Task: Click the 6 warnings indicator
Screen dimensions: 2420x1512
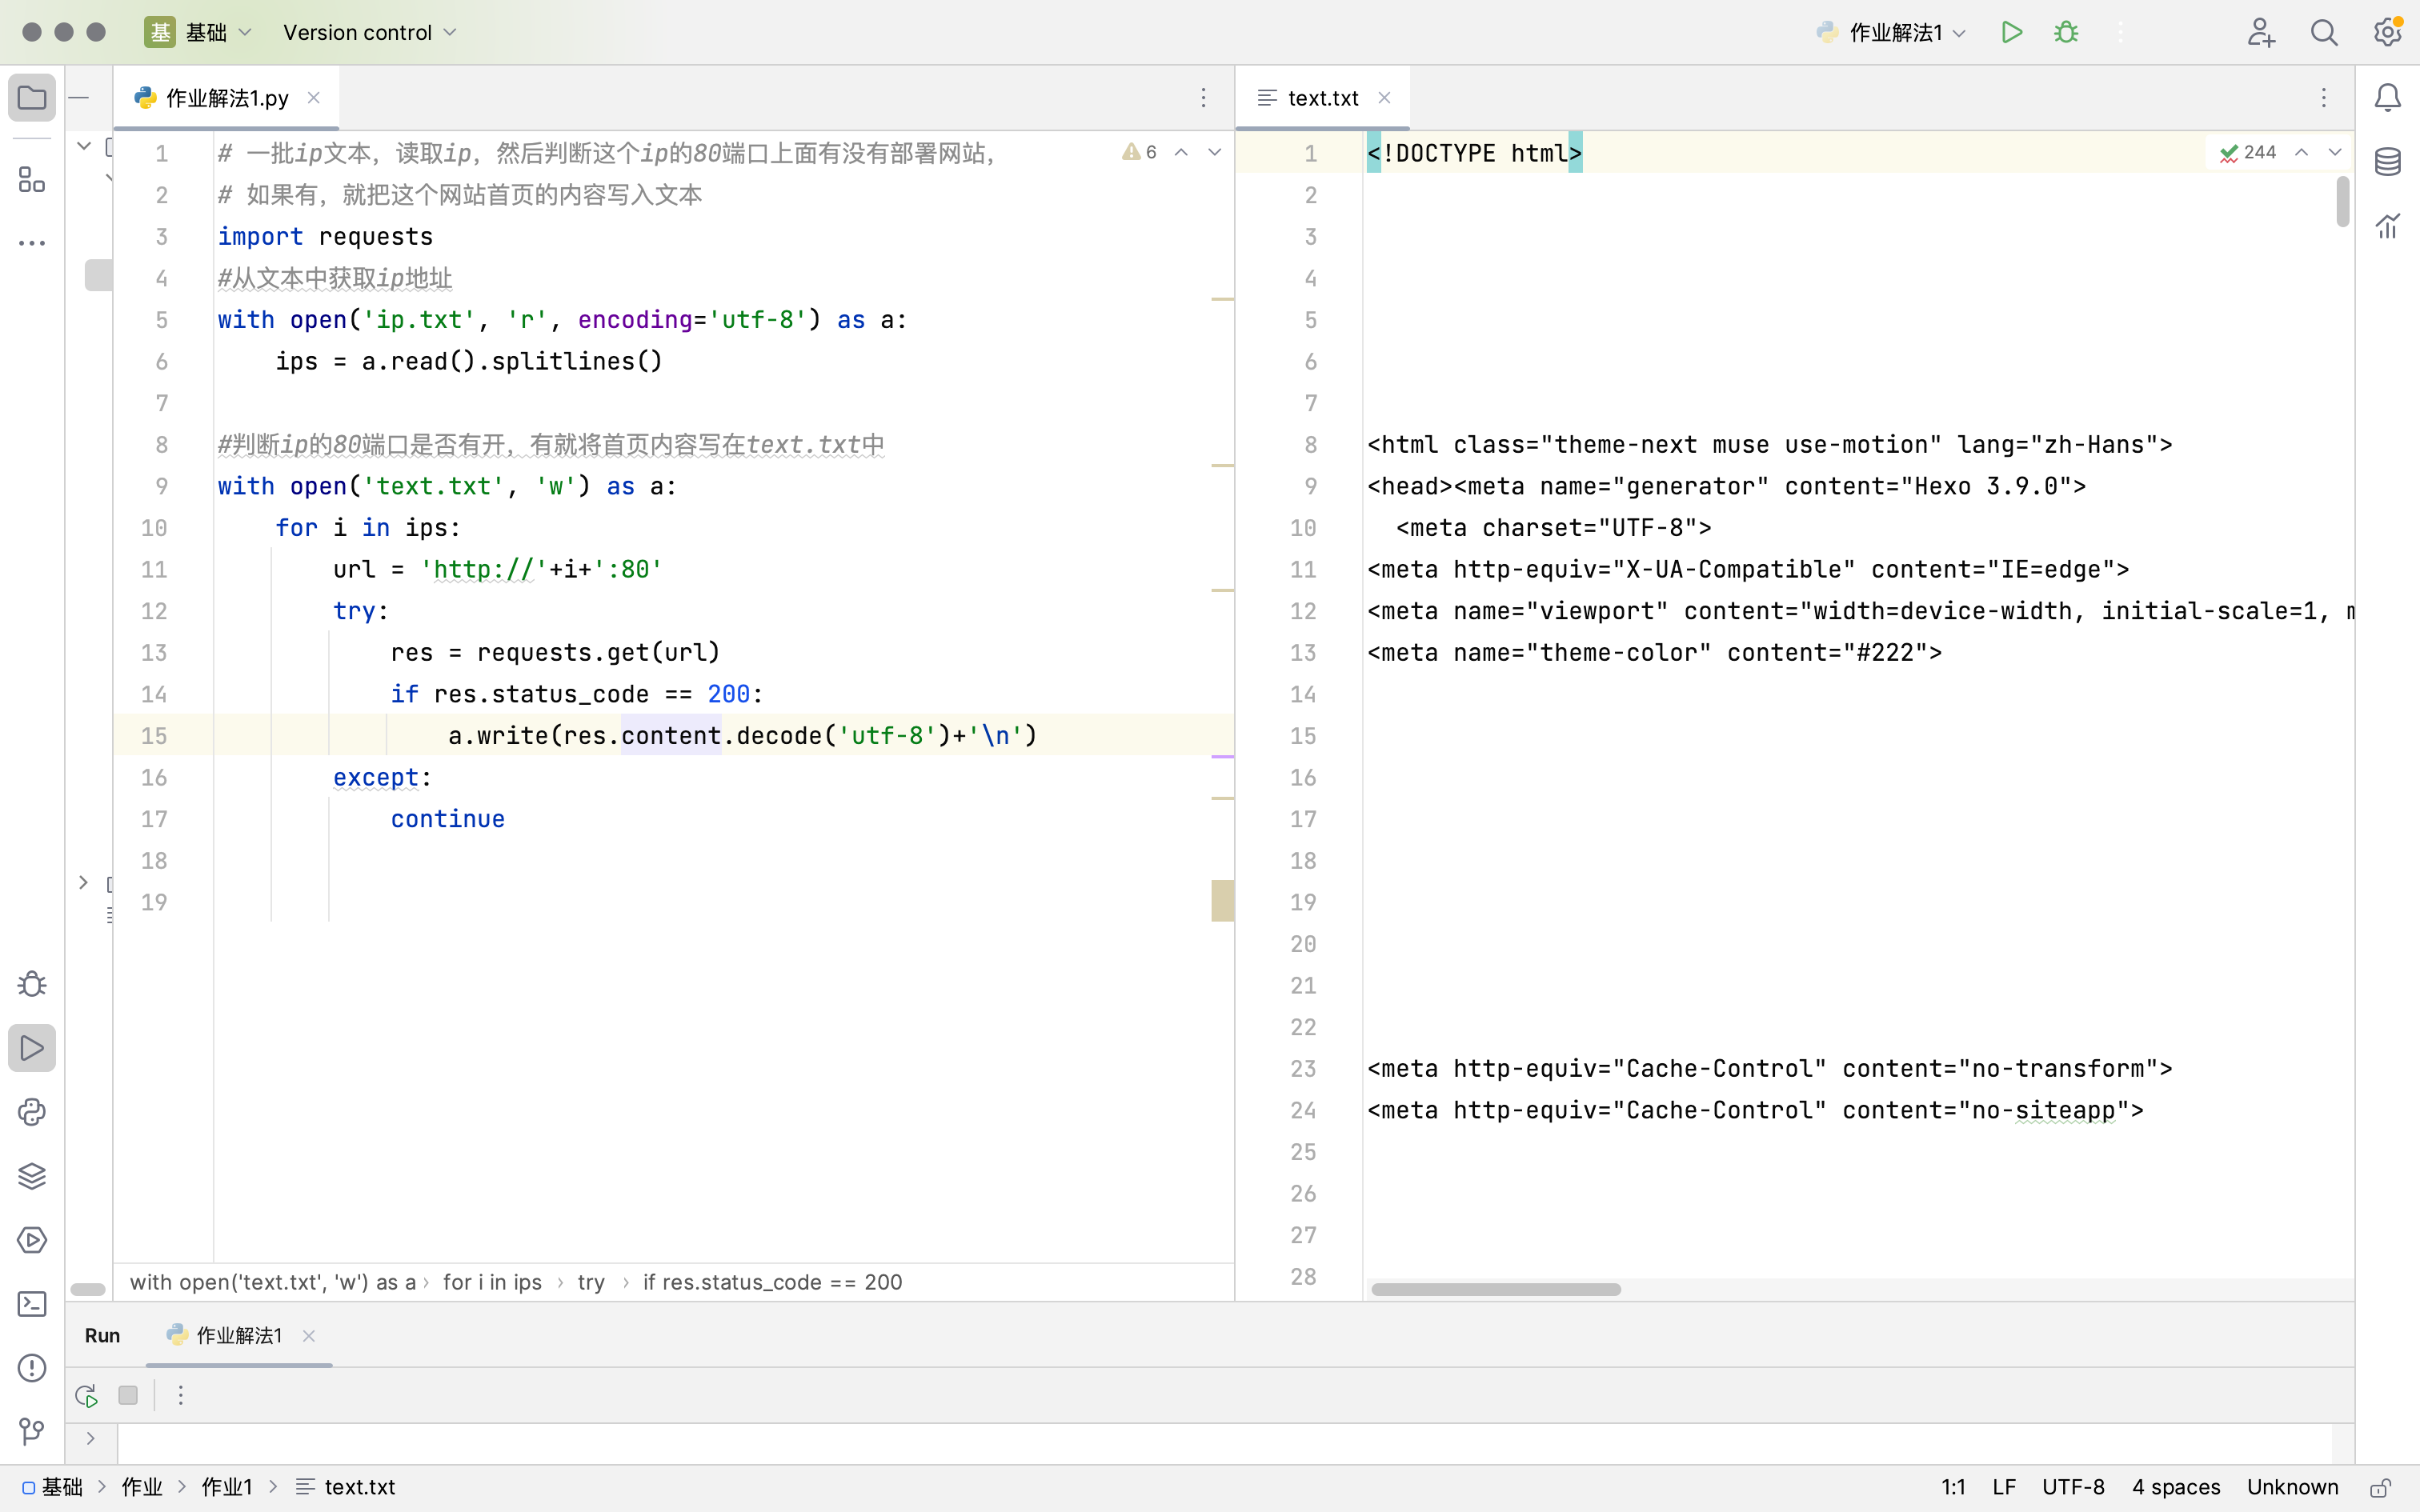Action: 1140,152
